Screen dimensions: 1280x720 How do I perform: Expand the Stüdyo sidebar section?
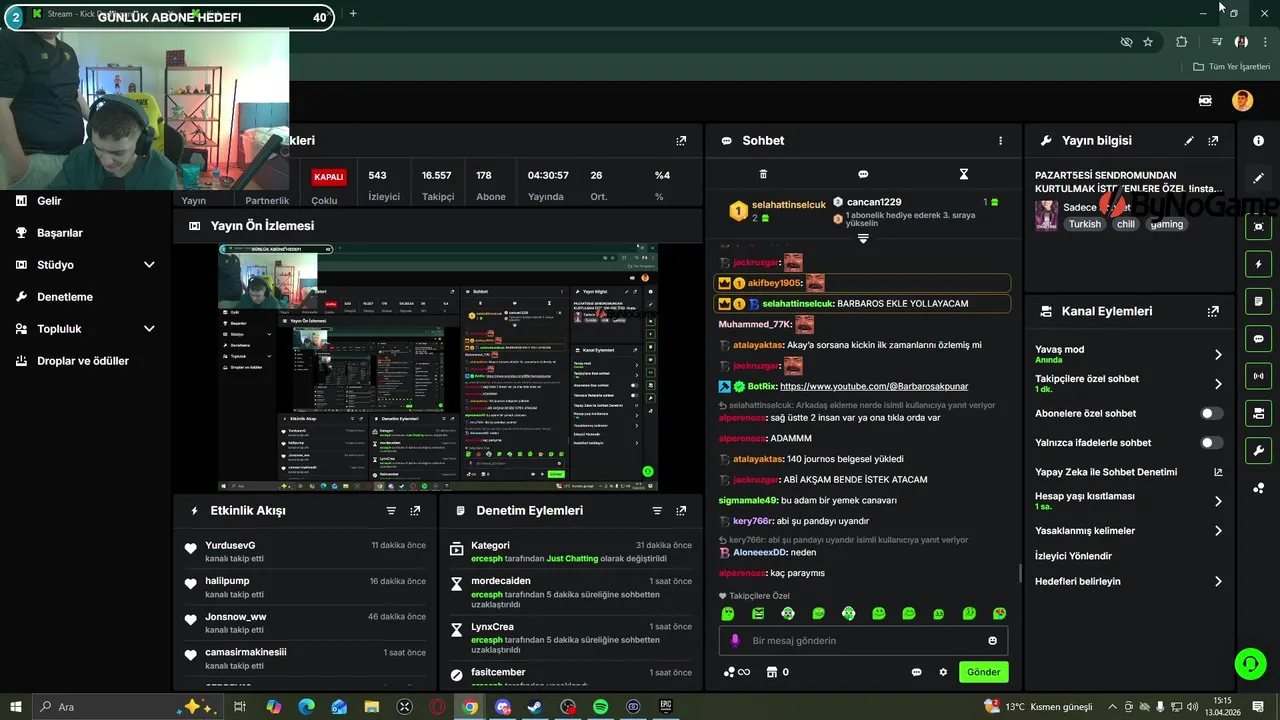[x=149, y=265]
